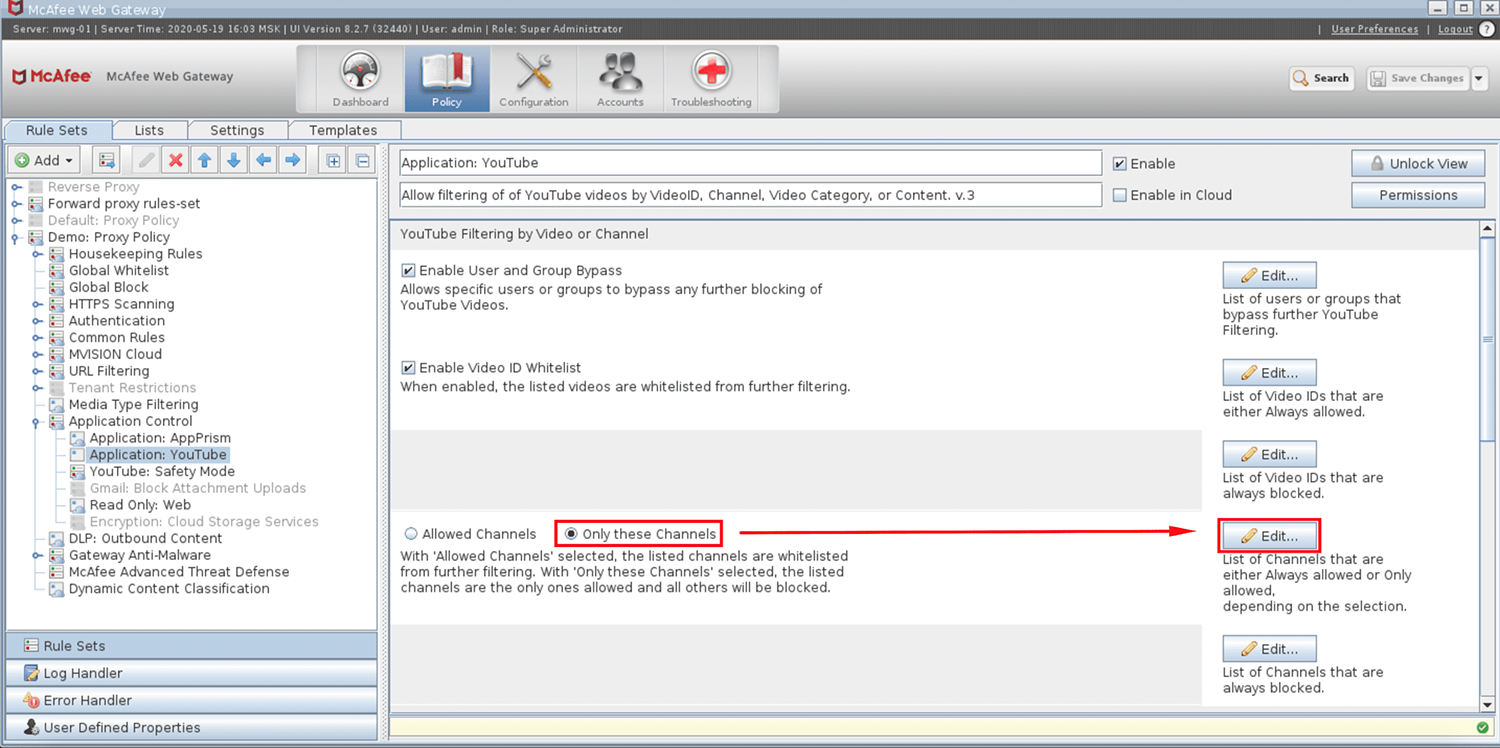Open the Configuration tools icon
Image resolution: width=1500 pixels, height=748 pixels.
pyautogui.click(x=534, y=78)
